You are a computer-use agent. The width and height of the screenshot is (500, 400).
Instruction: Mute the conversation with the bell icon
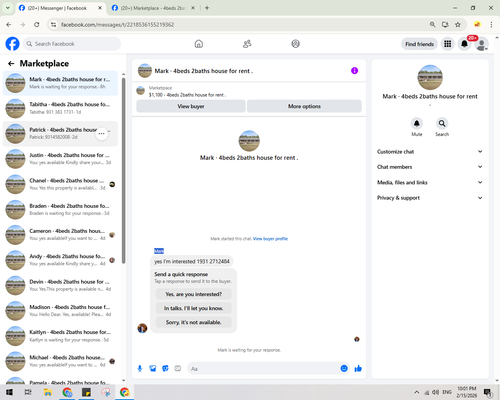click(x=417, y=123)
